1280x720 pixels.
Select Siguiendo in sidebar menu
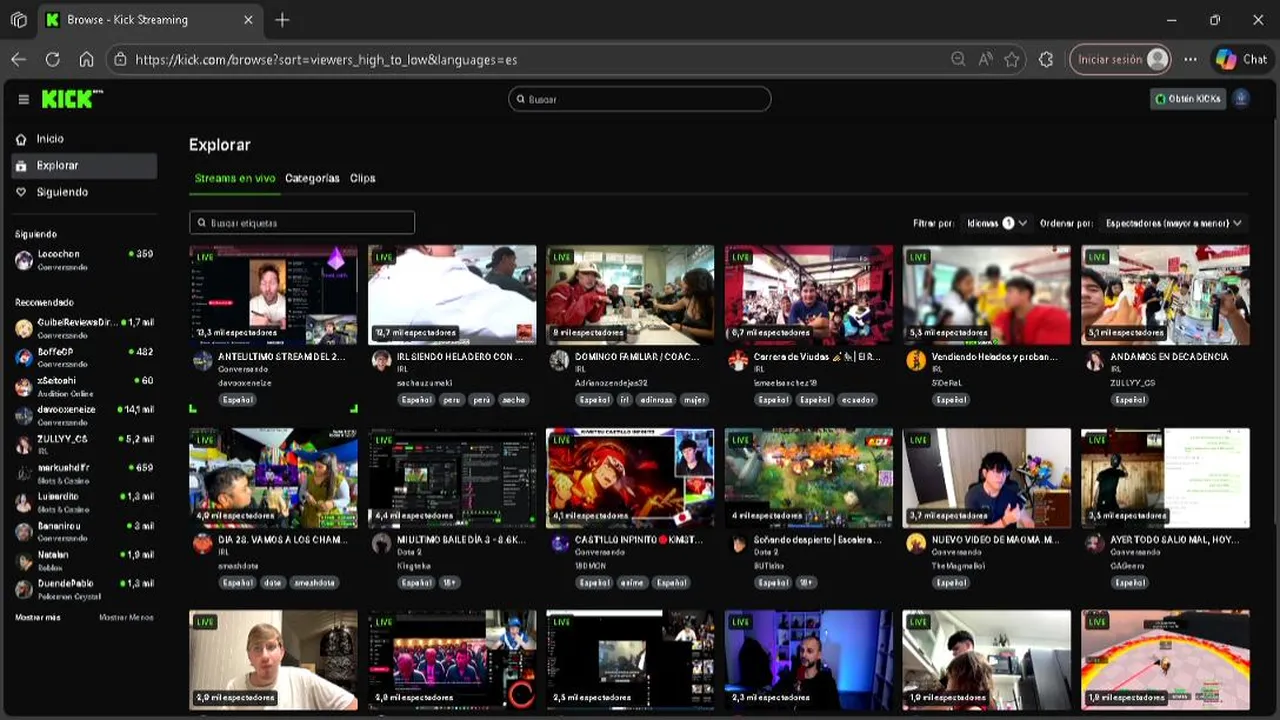click(84, 192)
